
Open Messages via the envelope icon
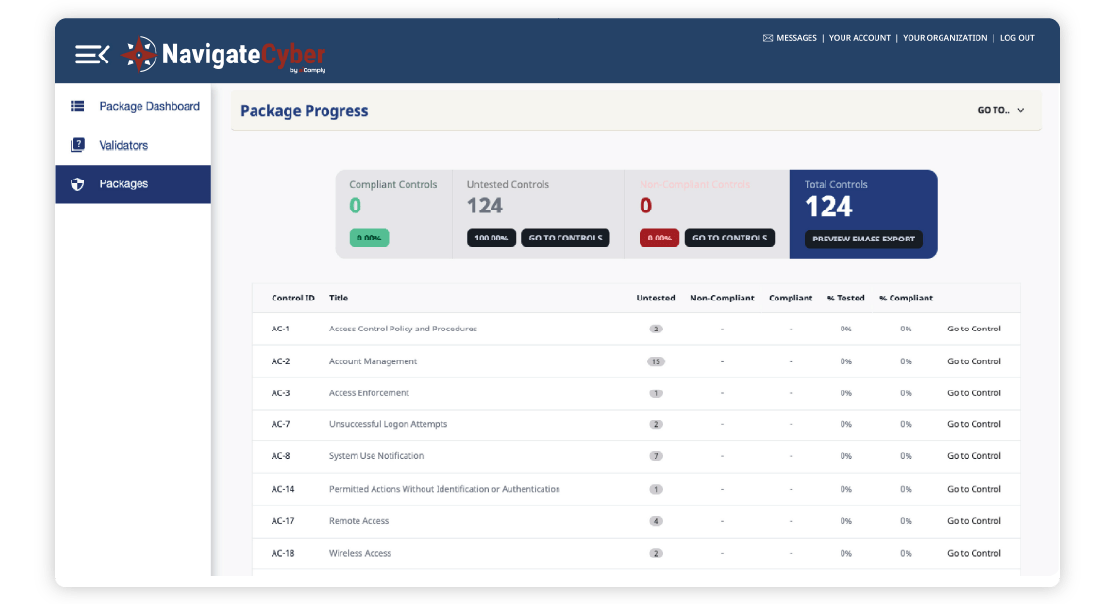pos(767,38)
